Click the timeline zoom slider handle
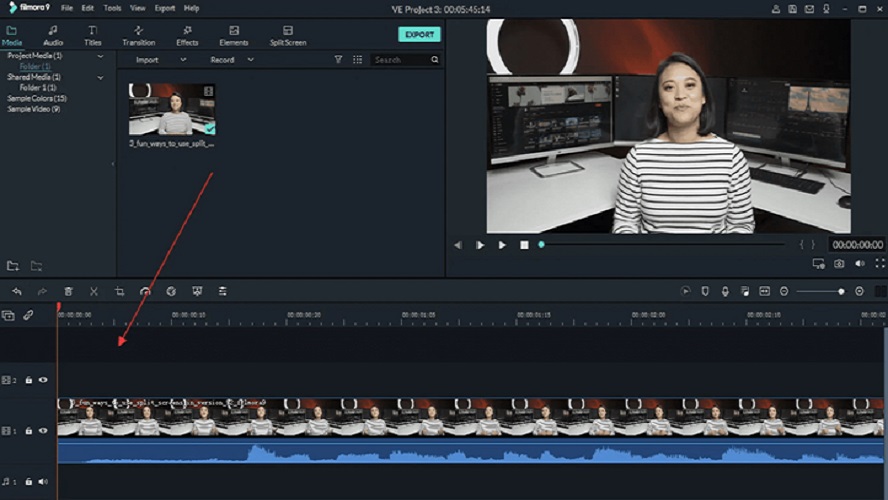The image size is (888, 500). [840, 291]
